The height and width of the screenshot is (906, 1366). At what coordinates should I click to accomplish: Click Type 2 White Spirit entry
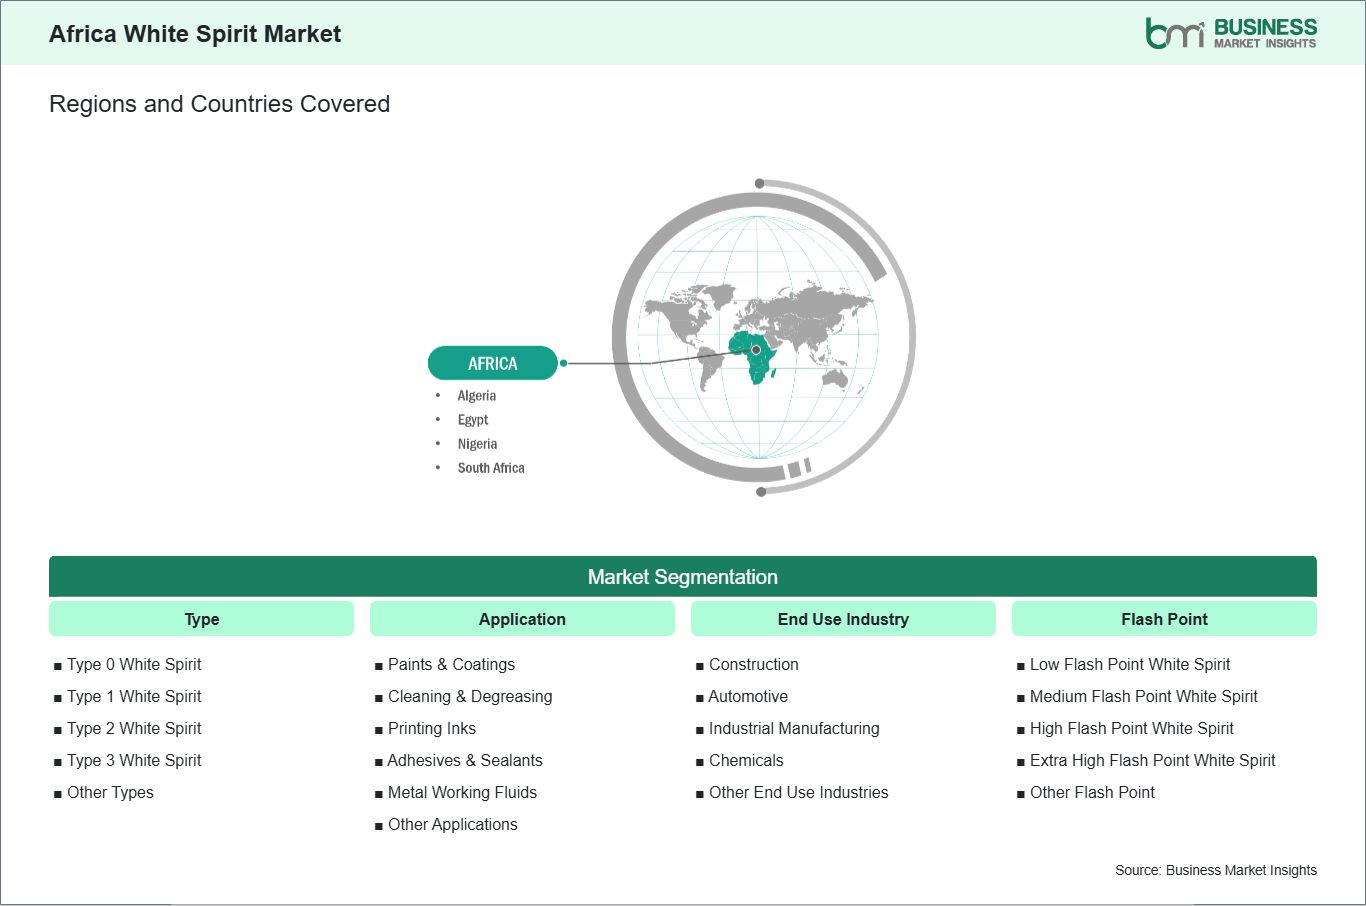[x=134, y=728]
